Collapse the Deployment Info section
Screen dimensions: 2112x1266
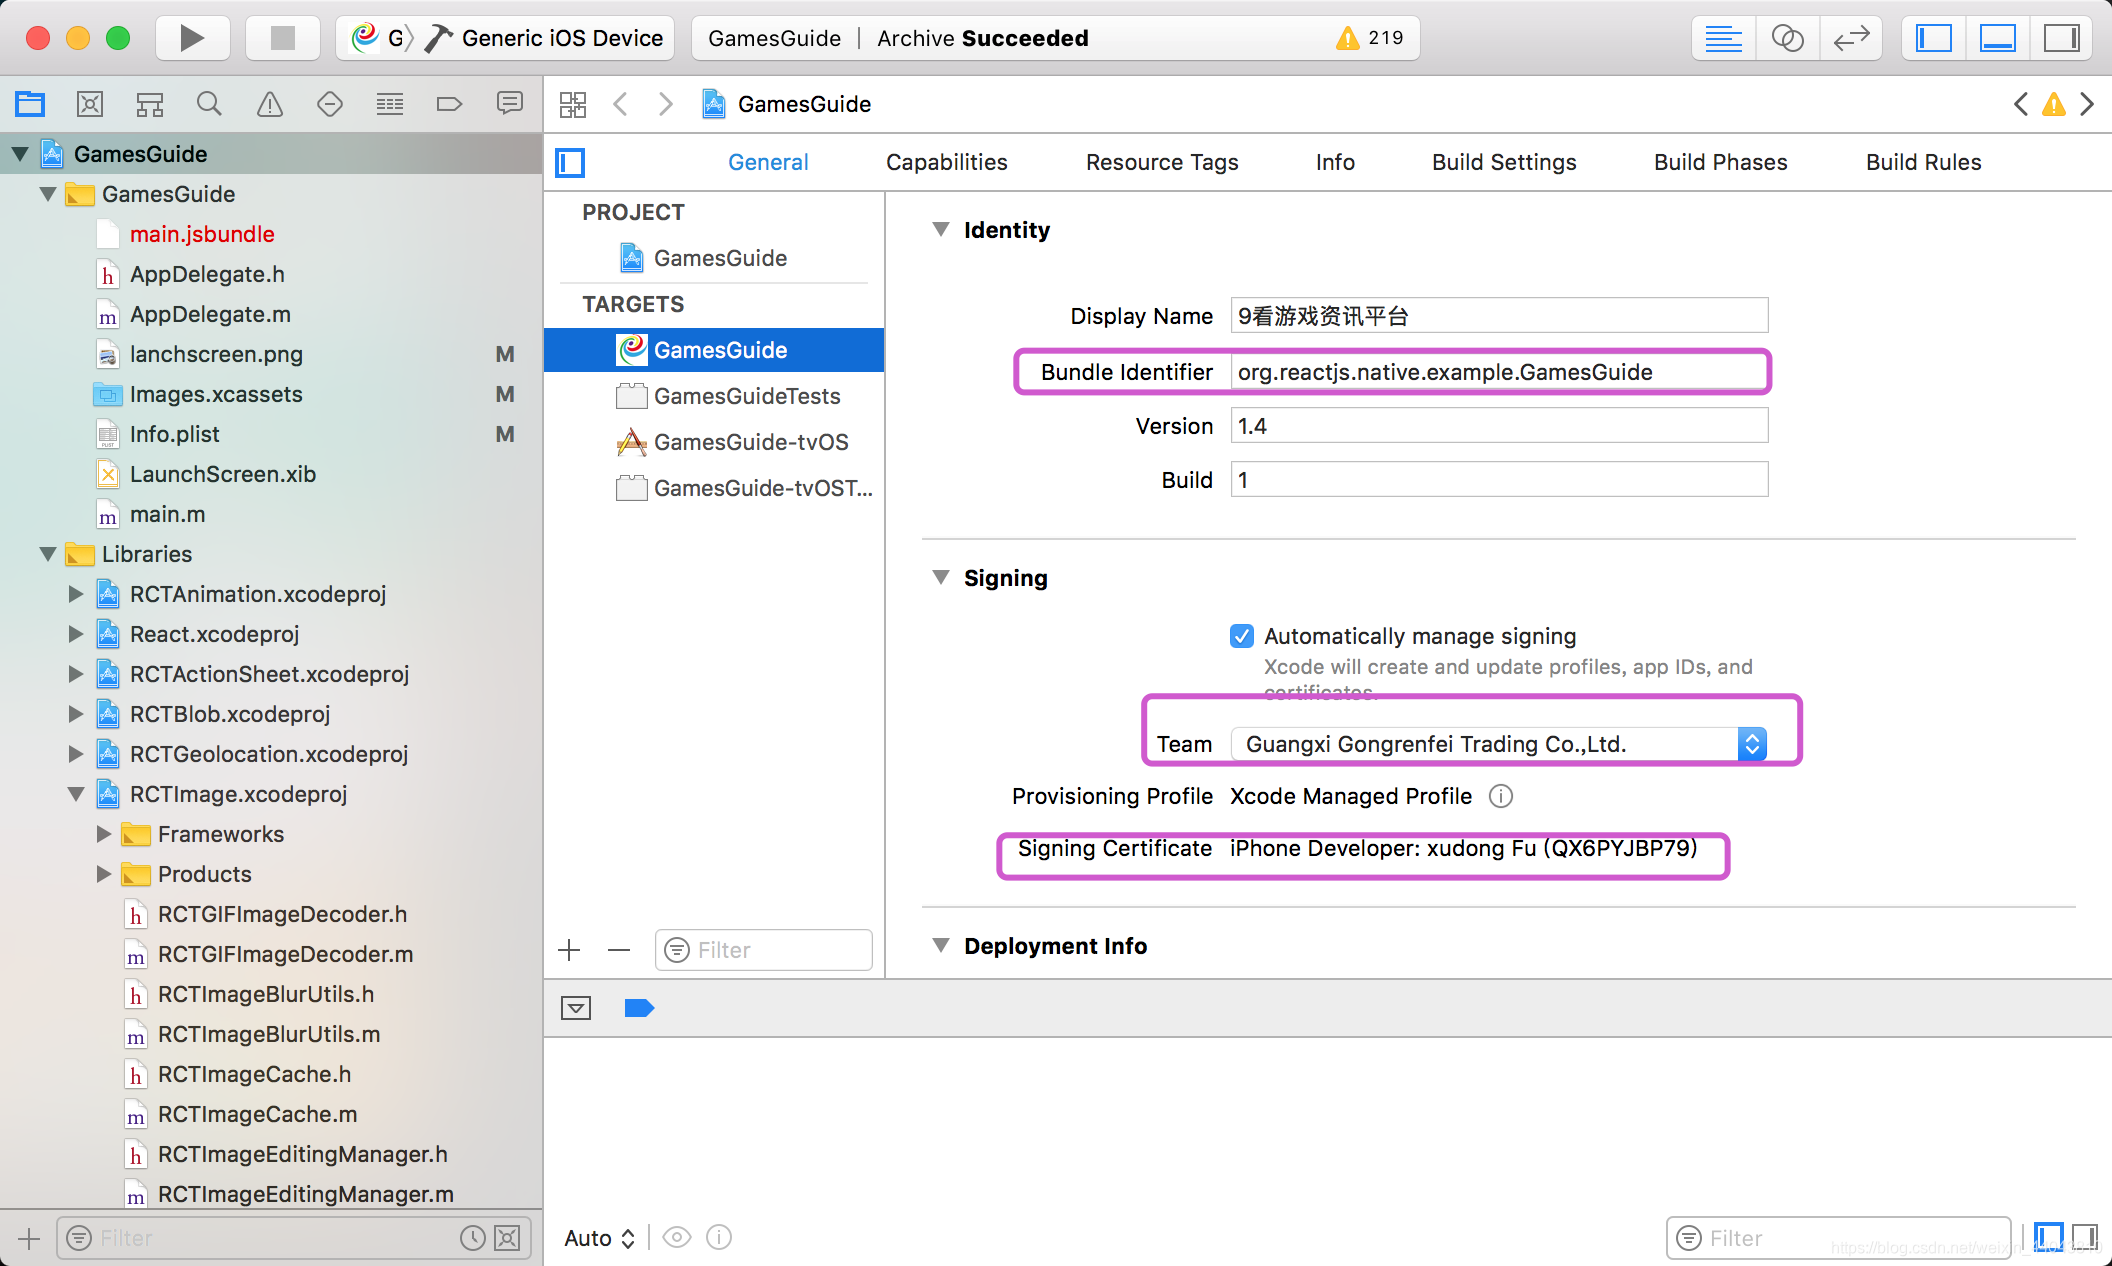point(941,945)
